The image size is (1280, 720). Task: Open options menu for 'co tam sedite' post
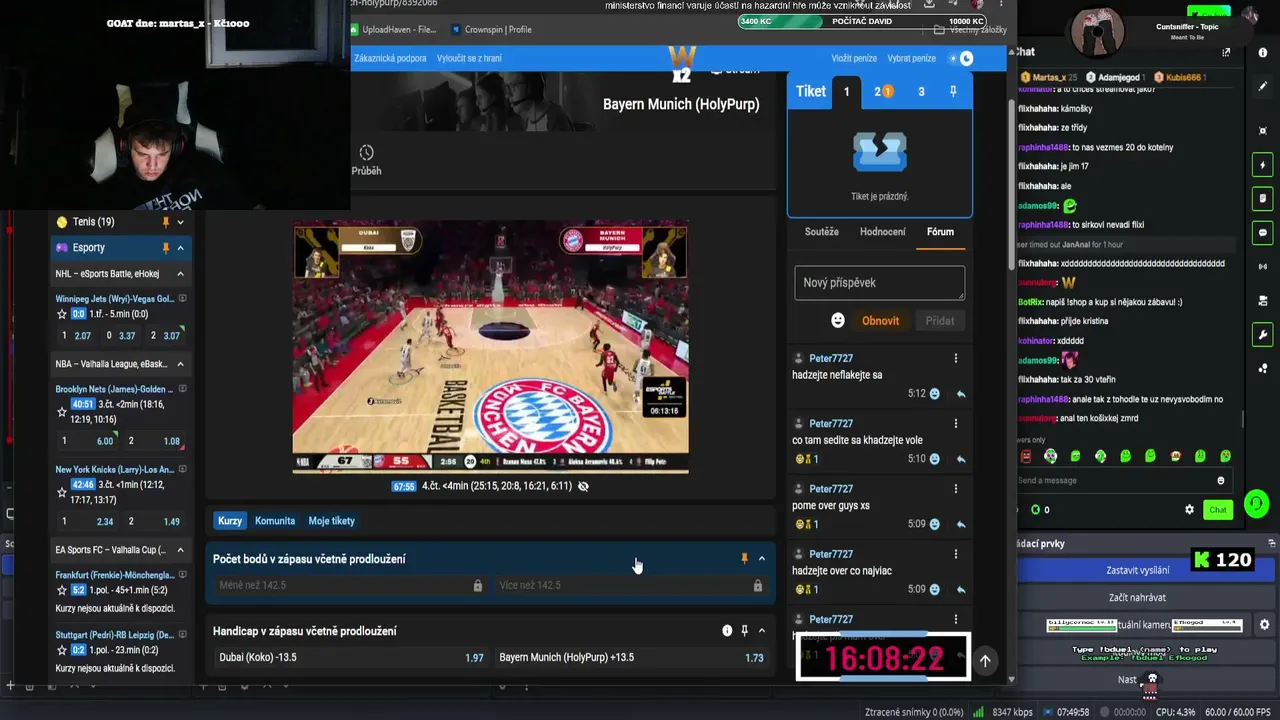click(x=955, y=423)
